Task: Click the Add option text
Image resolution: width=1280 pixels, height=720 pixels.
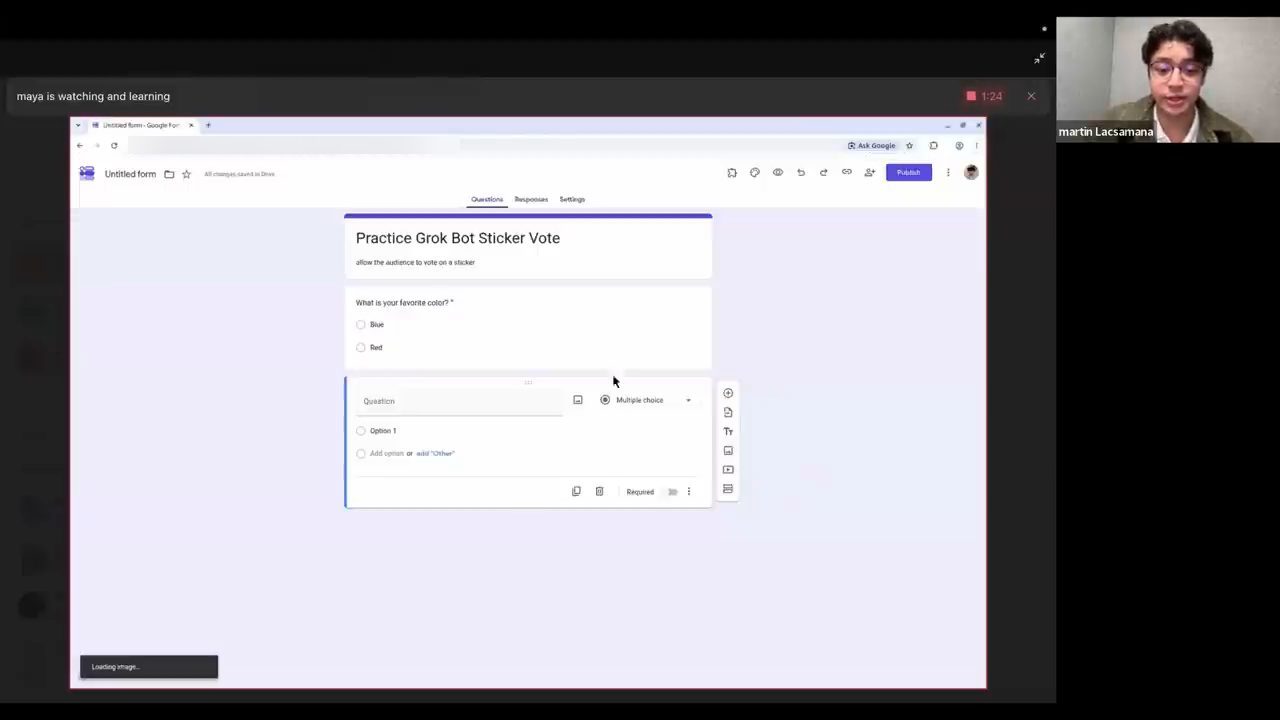Action: coord(387,453)
